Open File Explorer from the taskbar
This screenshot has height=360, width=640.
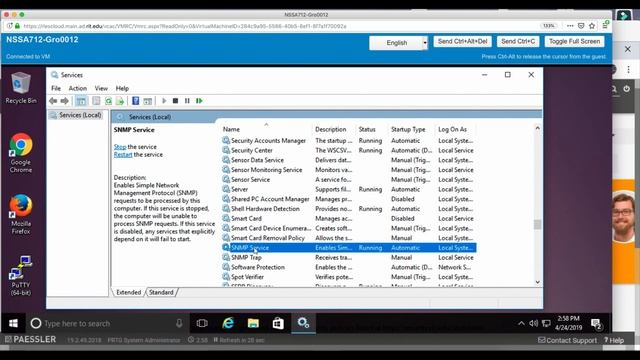point(253,323)
